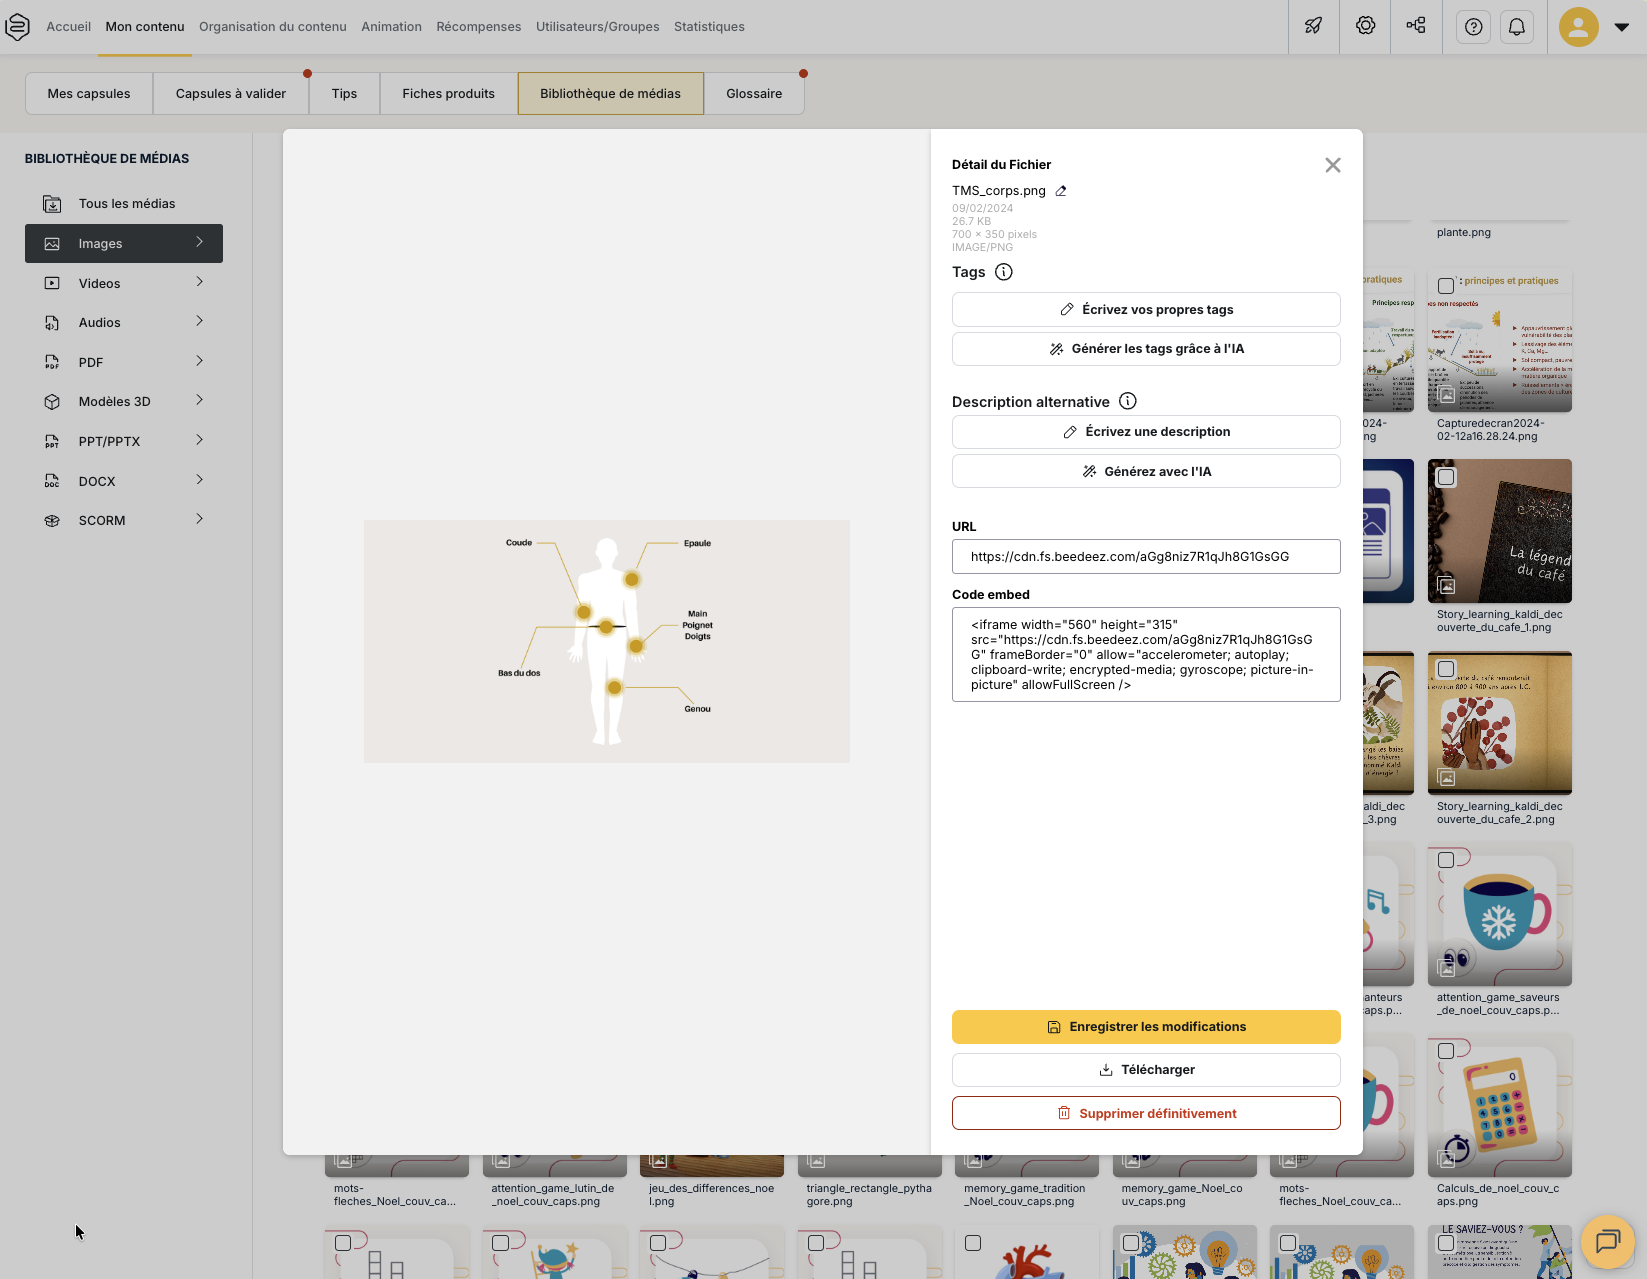
Task: Click the organization tree icon
Action: [x=1416, y=26]
